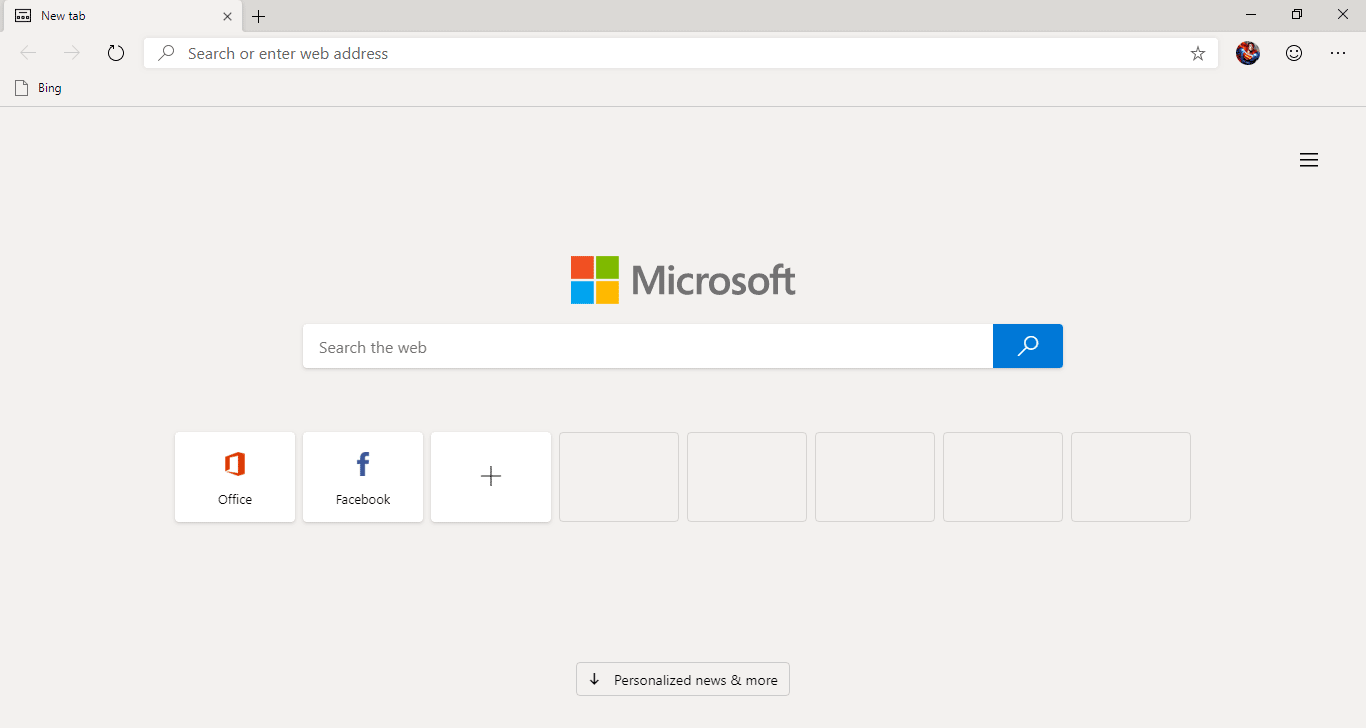
Task: Click the forward navigation arrow
Action: click(x=72, y=53)
